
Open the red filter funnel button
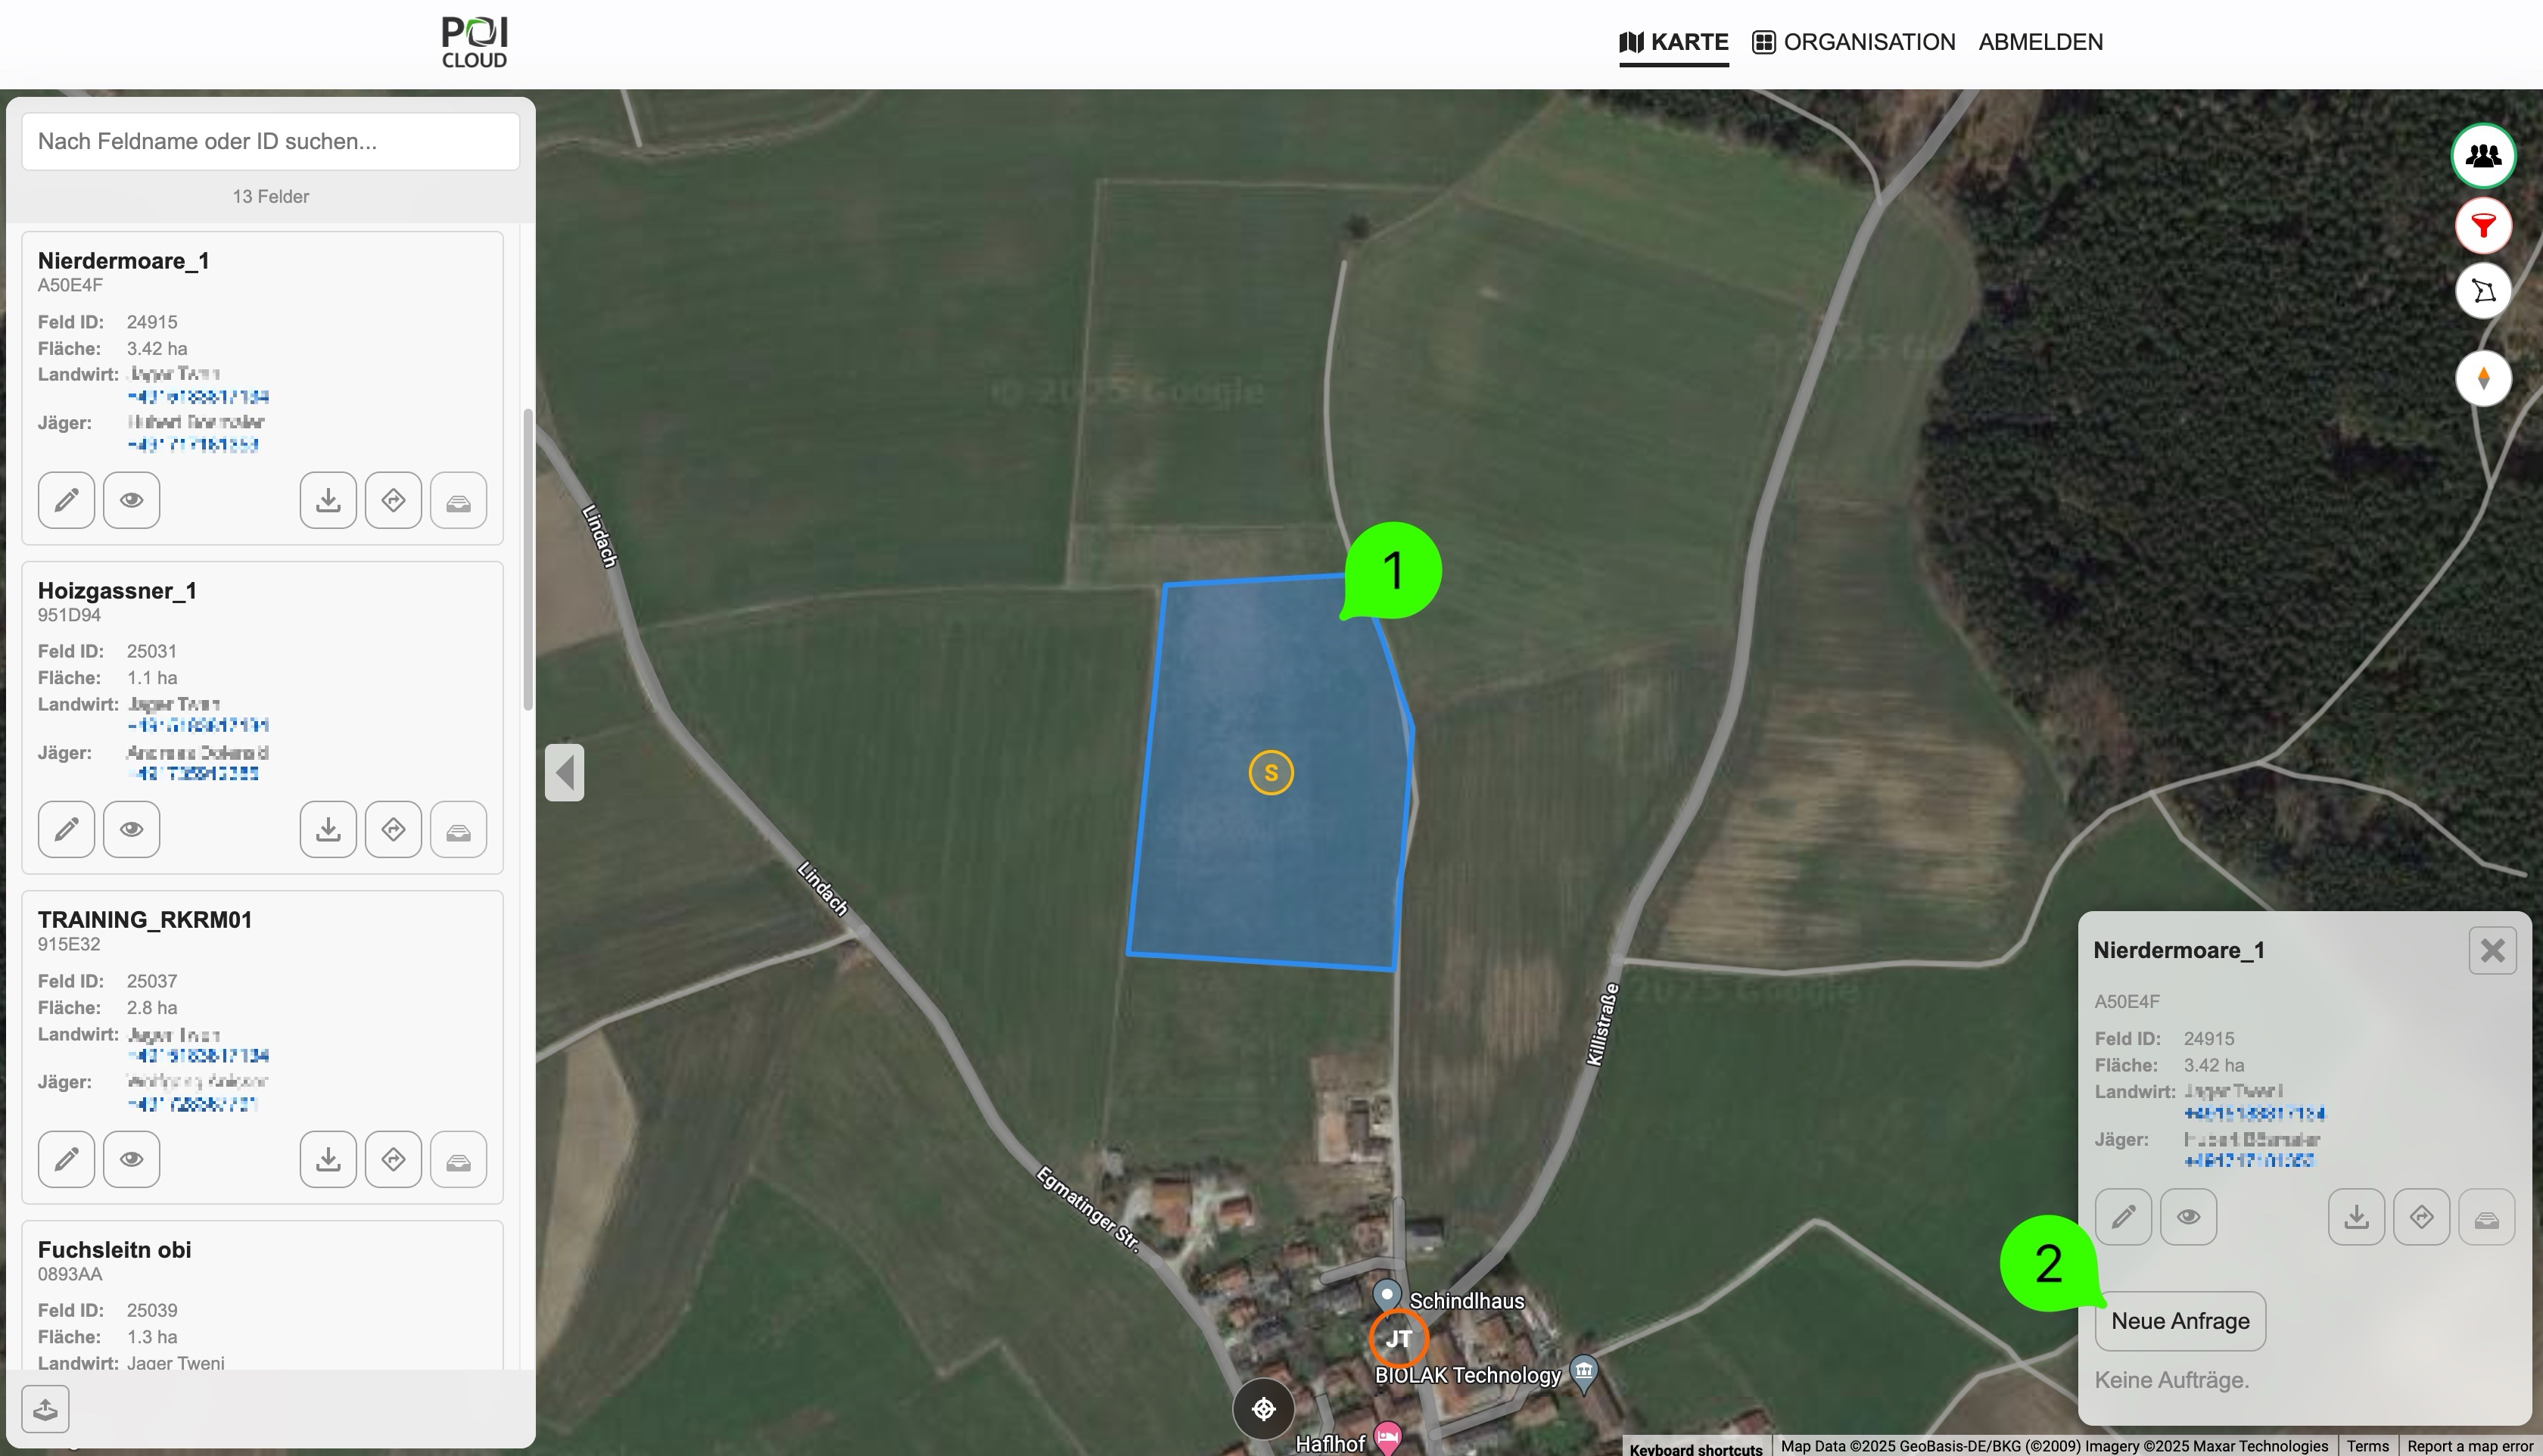coord(2483,225)
